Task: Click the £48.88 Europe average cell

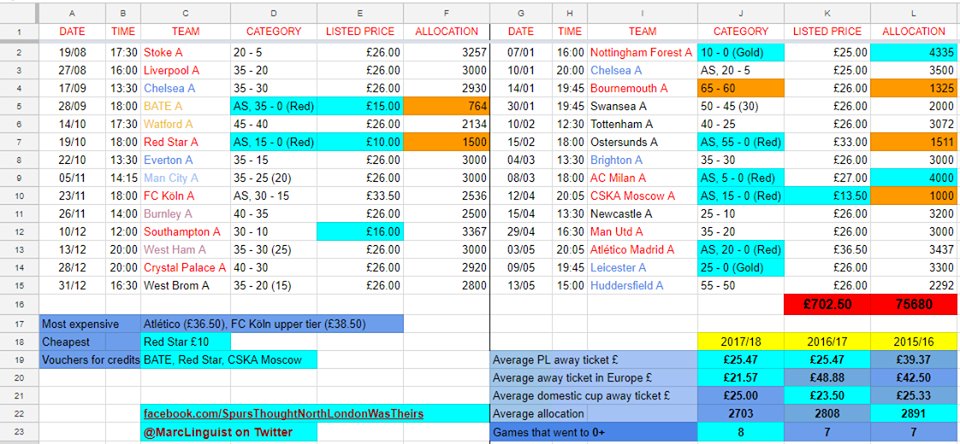Action: pos(827,378)
